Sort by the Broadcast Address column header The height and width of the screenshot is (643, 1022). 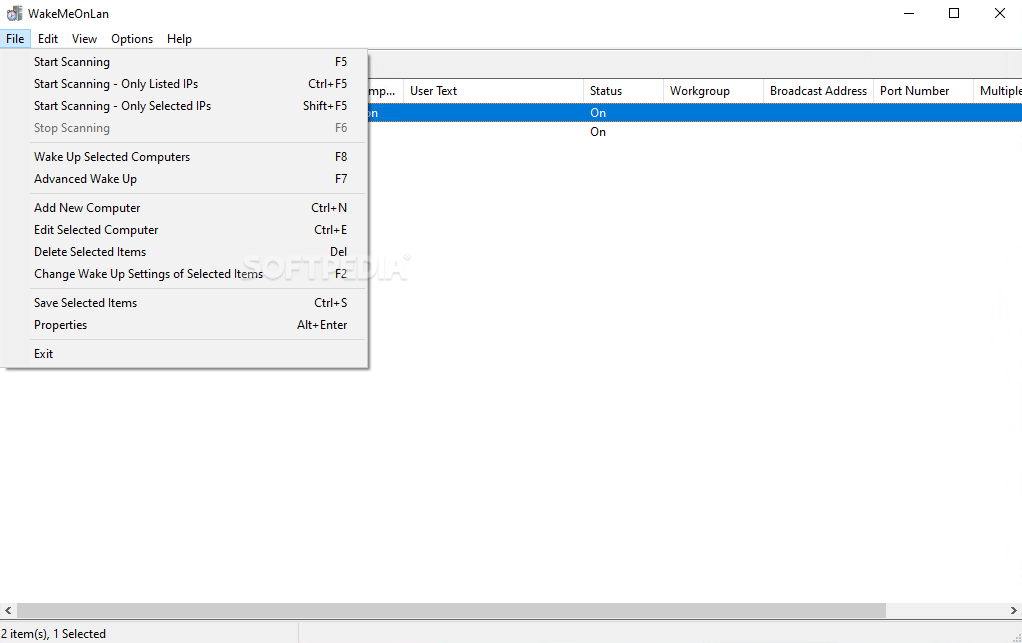point(818,91)
